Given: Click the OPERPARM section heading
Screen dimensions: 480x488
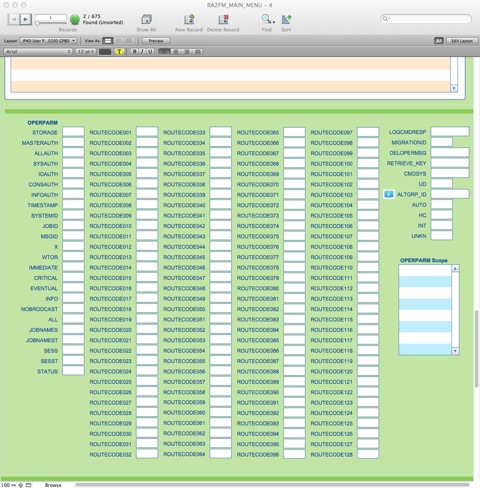Looking at the screenshot, I should click(43, 122).
